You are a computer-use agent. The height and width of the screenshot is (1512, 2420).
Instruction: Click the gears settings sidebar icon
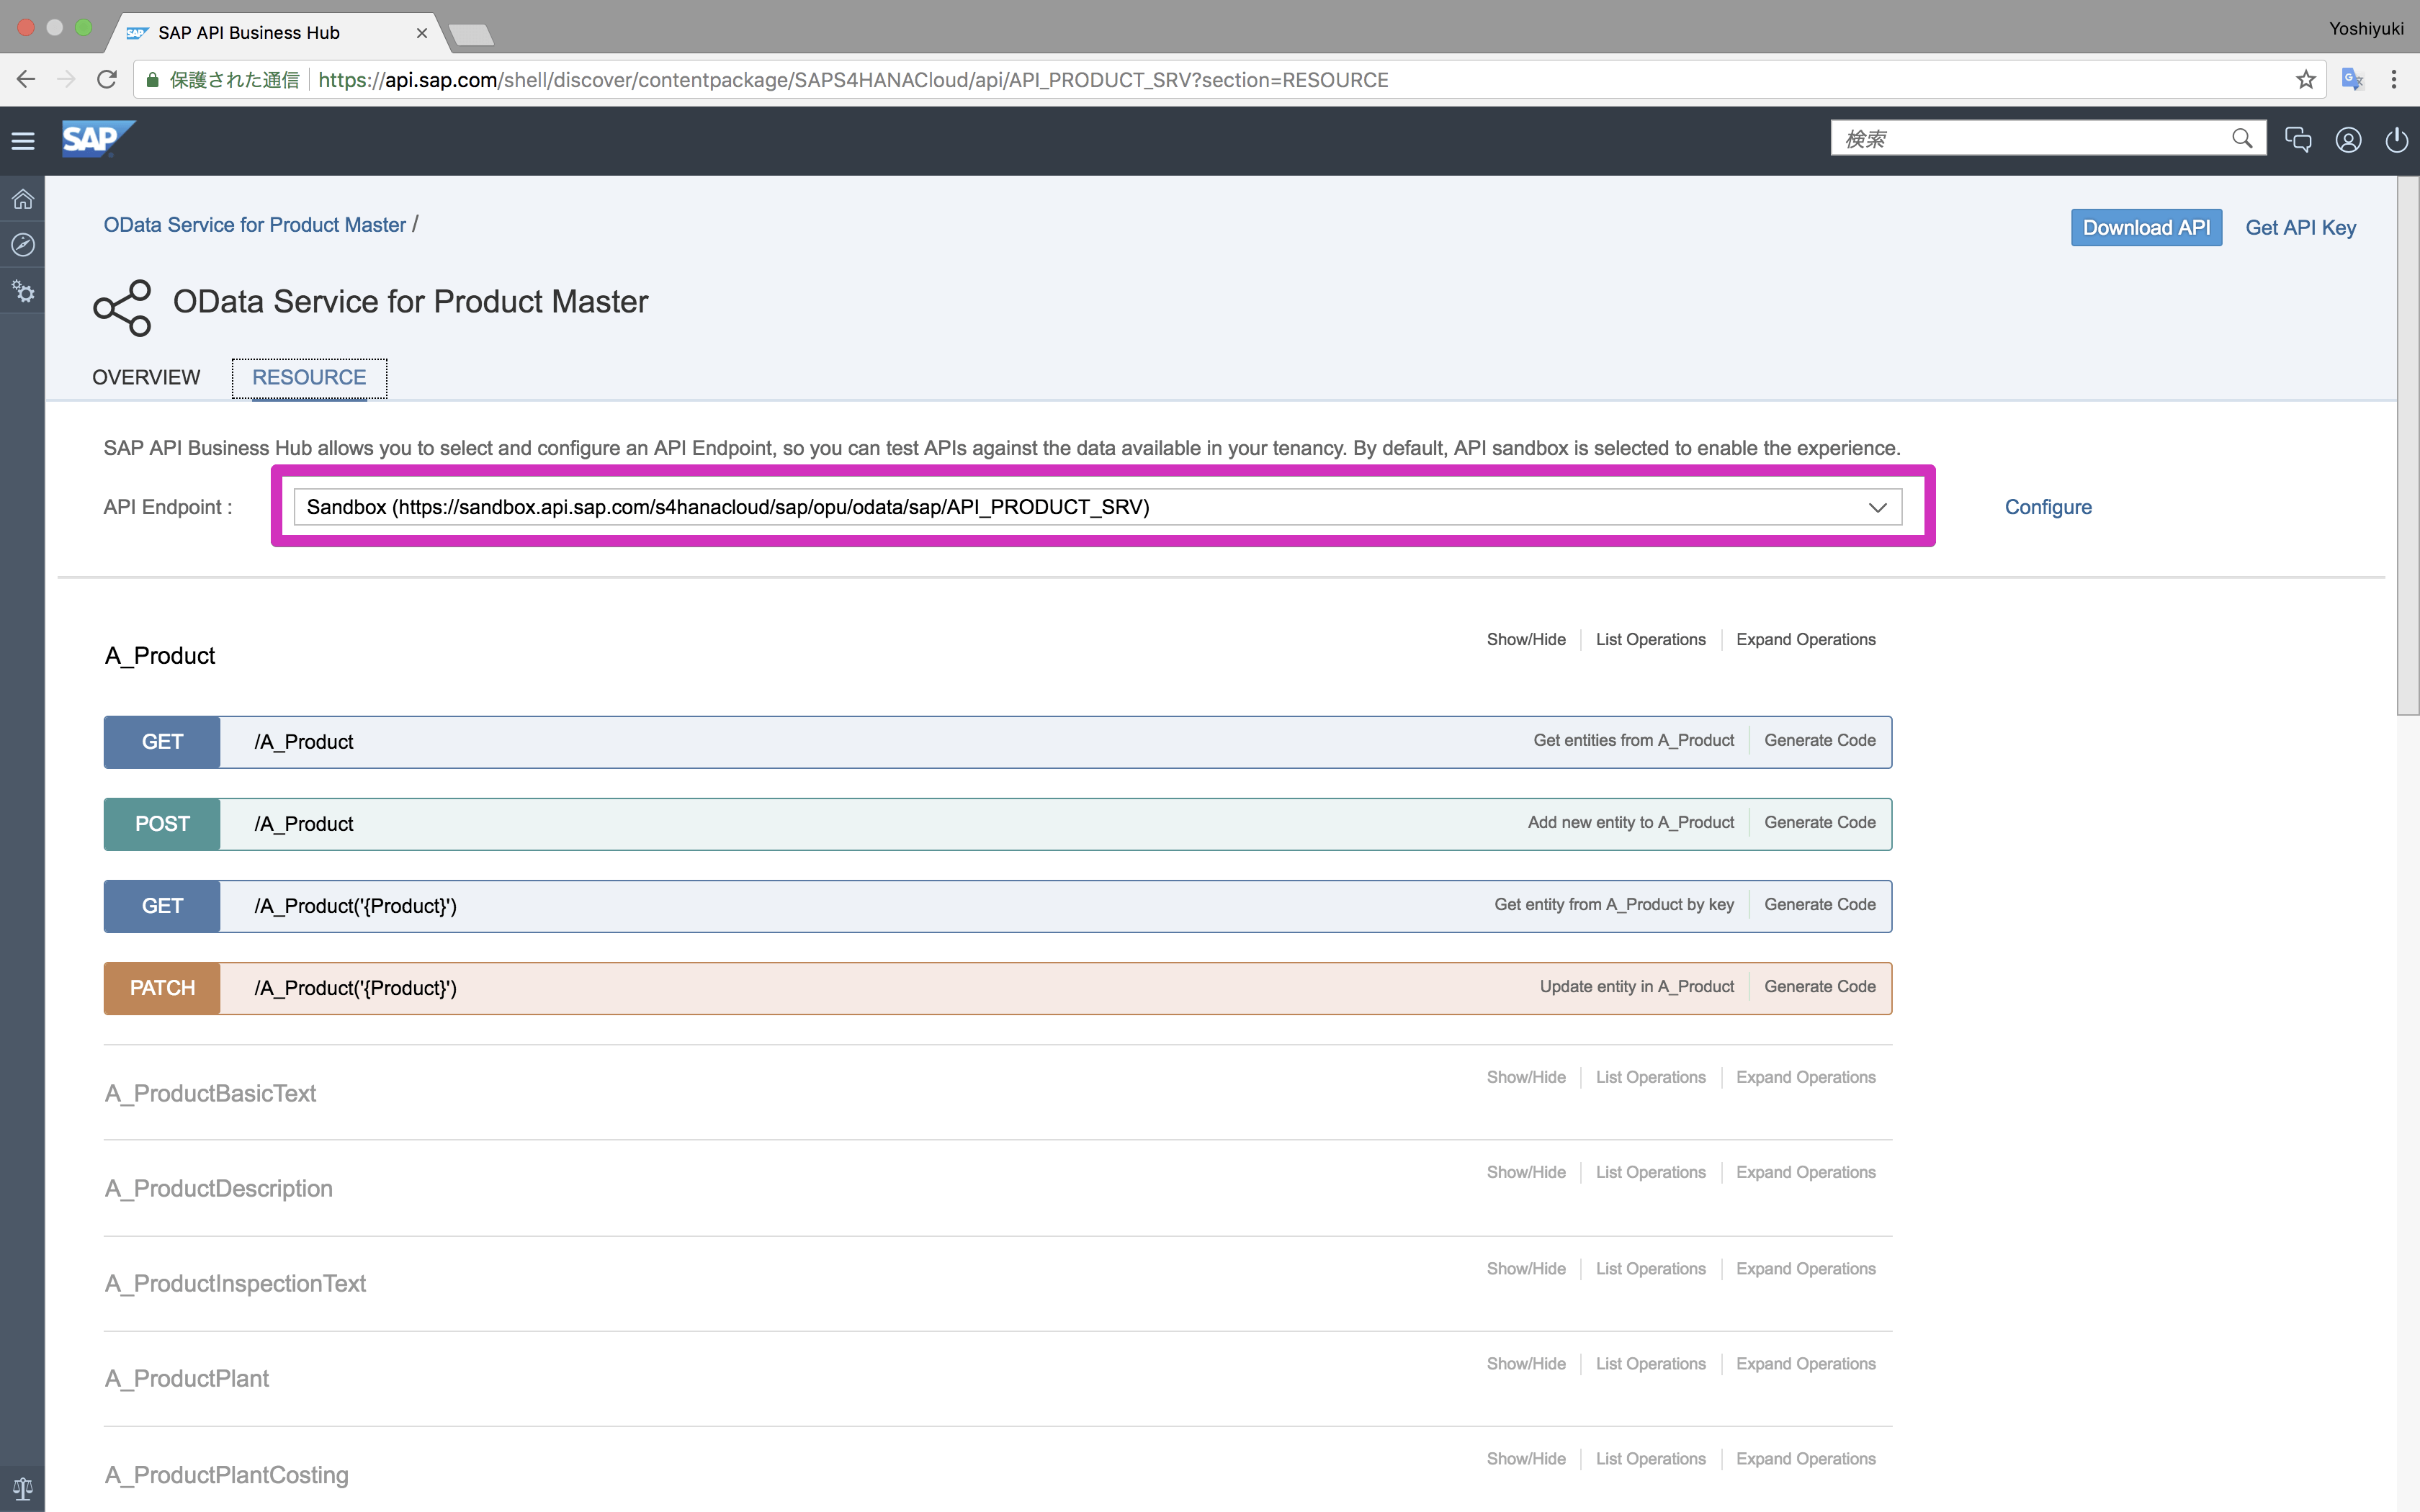pos(23,292)
